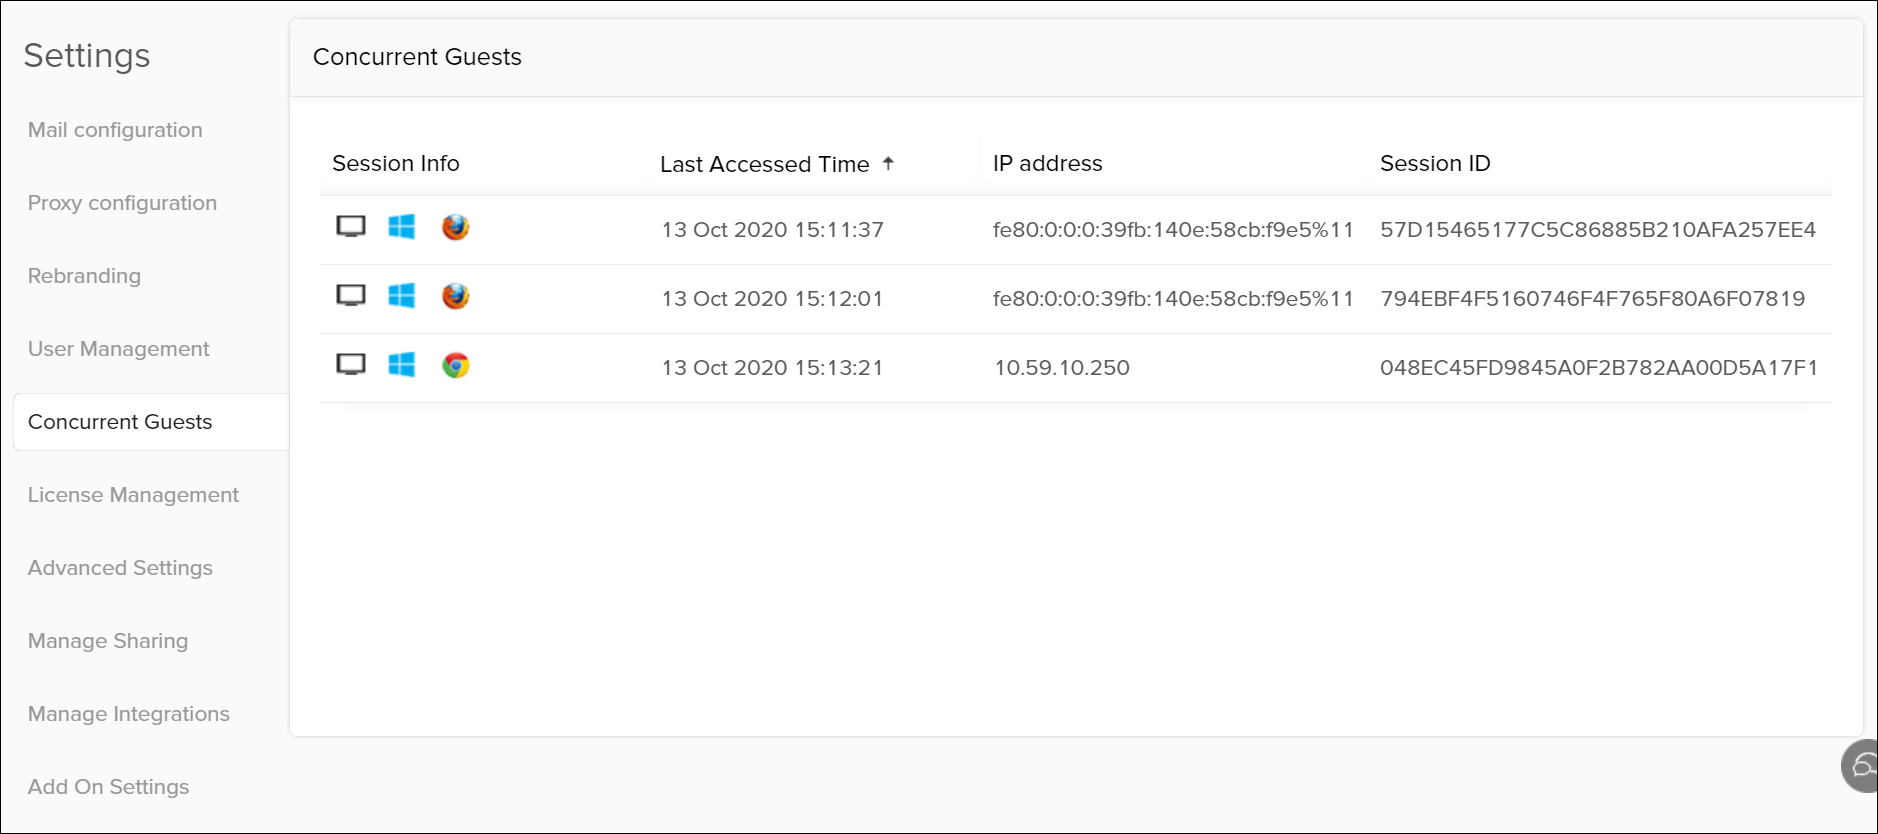The image size is (1878, 834).
Task: Open Advanced Settings page
Action: click(x=120, y=568)
